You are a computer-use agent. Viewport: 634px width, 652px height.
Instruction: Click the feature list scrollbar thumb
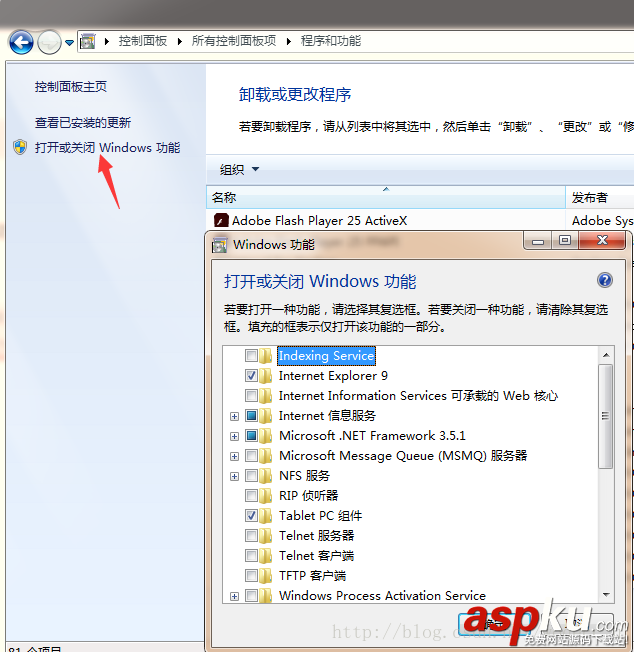click(606, 416)
